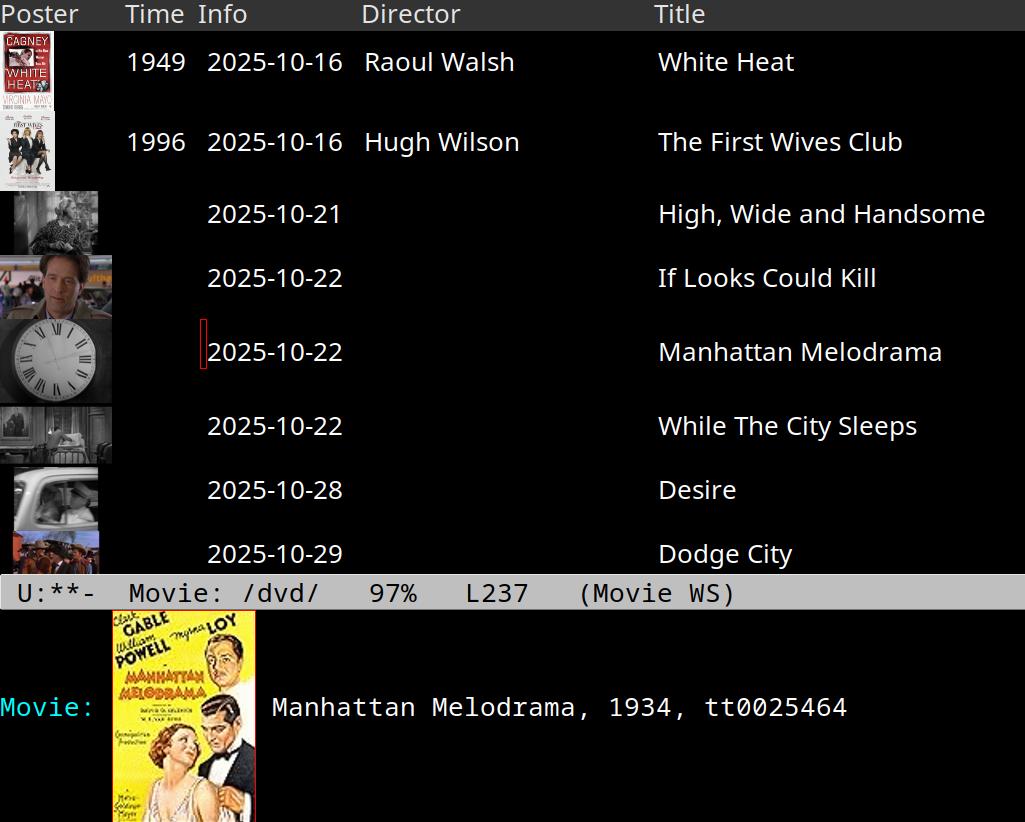Click the While The City Sleeps thumbnail

(x=55, y=434)
